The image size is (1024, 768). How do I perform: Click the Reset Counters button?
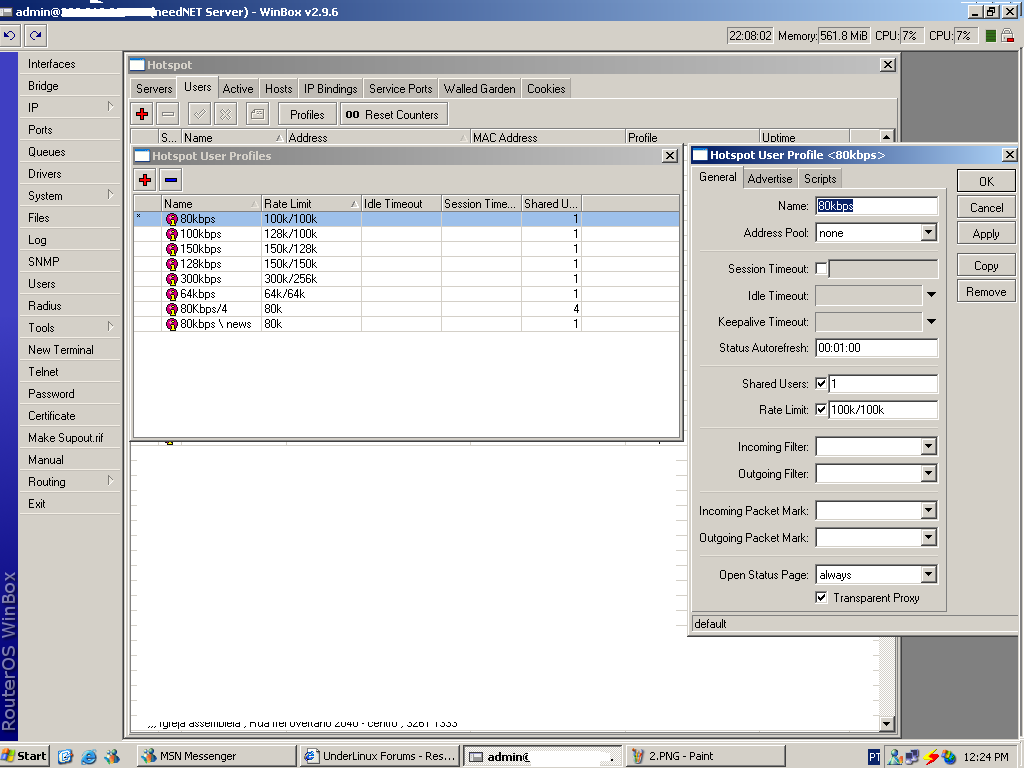click(x=393, y=115)
